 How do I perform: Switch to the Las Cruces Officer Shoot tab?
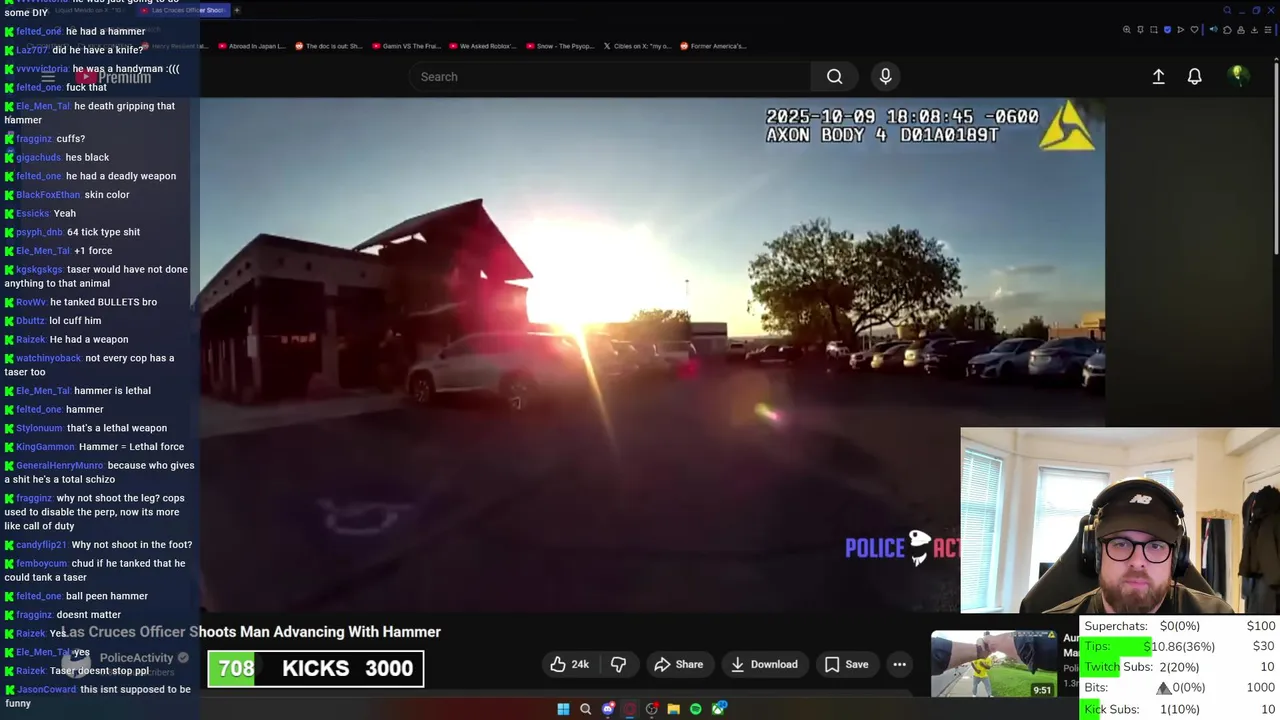pos(183,10)
